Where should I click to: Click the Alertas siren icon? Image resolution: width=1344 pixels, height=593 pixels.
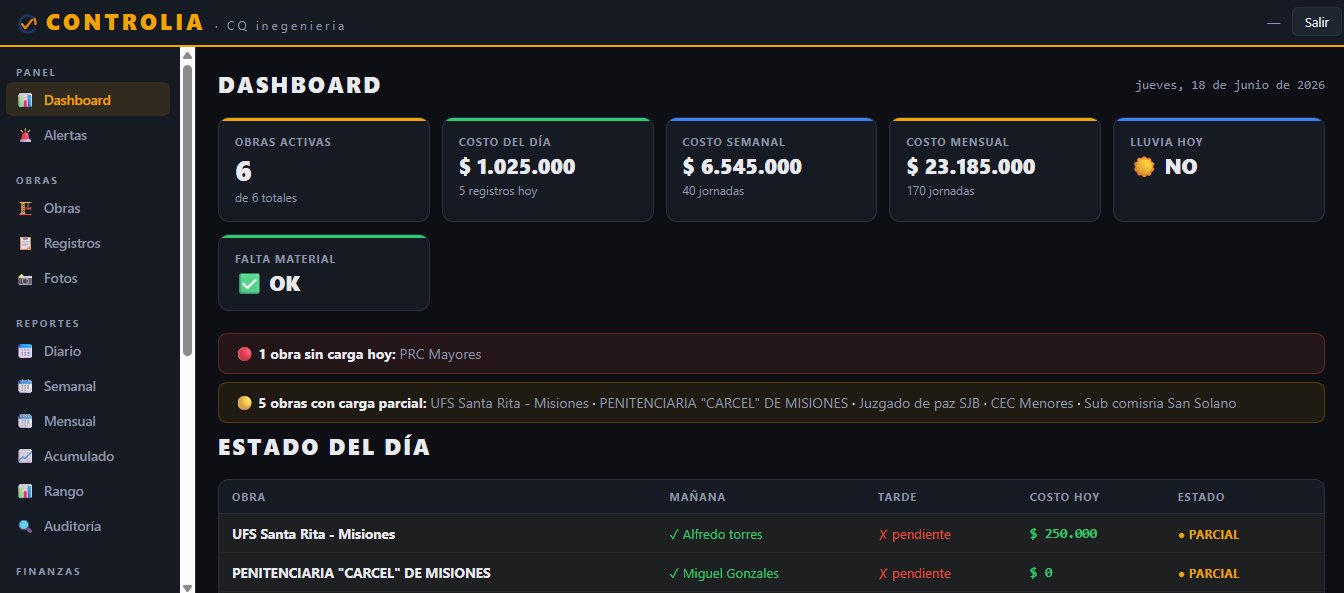[x=25, y=135]
